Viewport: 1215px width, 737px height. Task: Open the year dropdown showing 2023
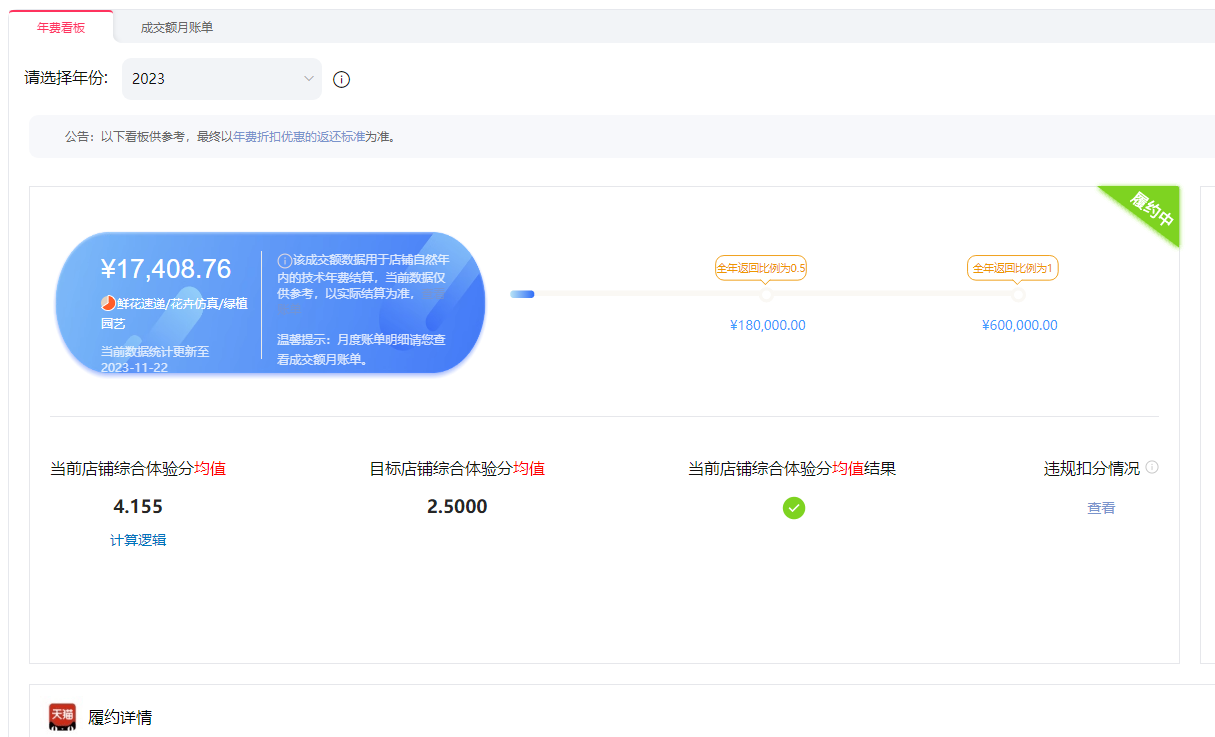222,79
